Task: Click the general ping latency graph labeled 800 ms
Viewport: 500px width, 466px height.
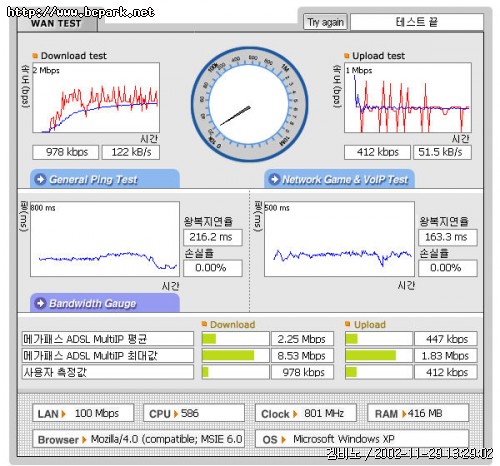Action: pyautogui.click(x=105, y=239)
